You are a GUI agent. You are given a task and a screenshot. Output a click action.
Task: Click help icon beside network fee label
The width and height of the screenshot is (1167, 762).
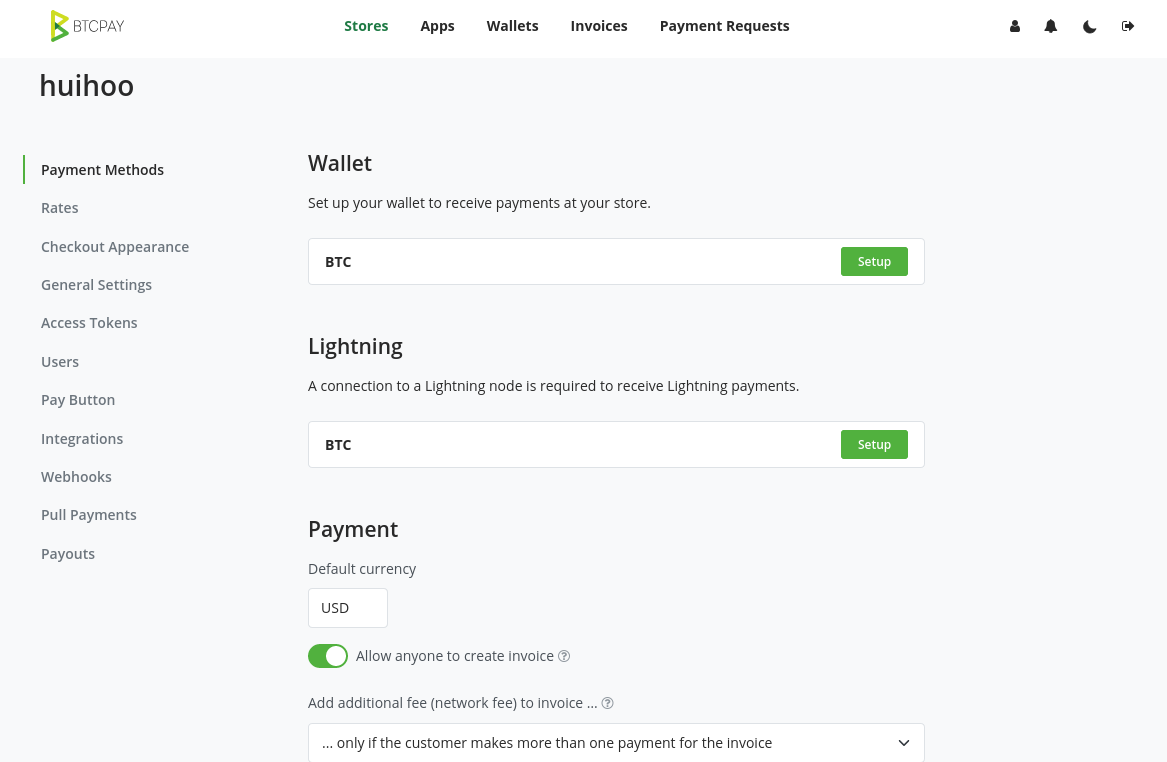(x=607, y=703)
